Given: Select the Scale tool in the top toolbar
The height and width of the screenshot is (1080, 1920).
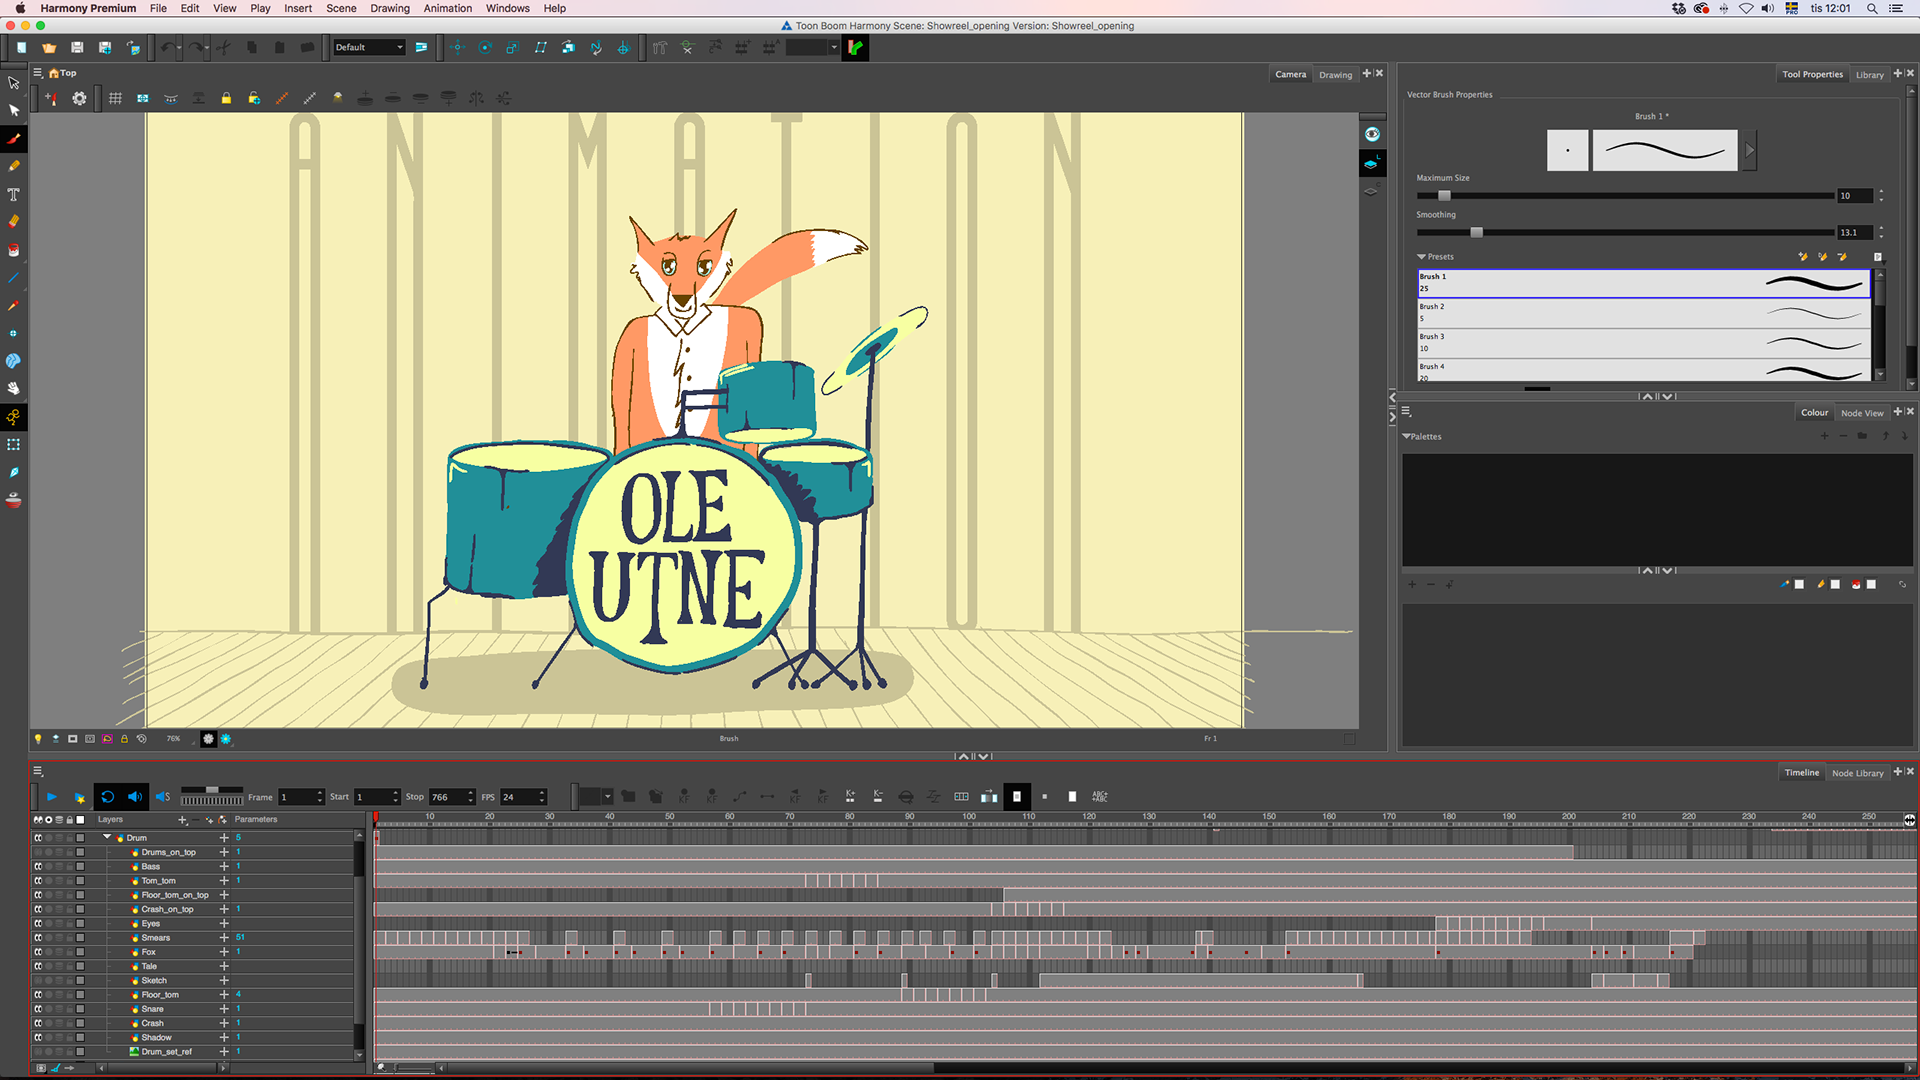Looking at the screenshot, I should (512, 47).
